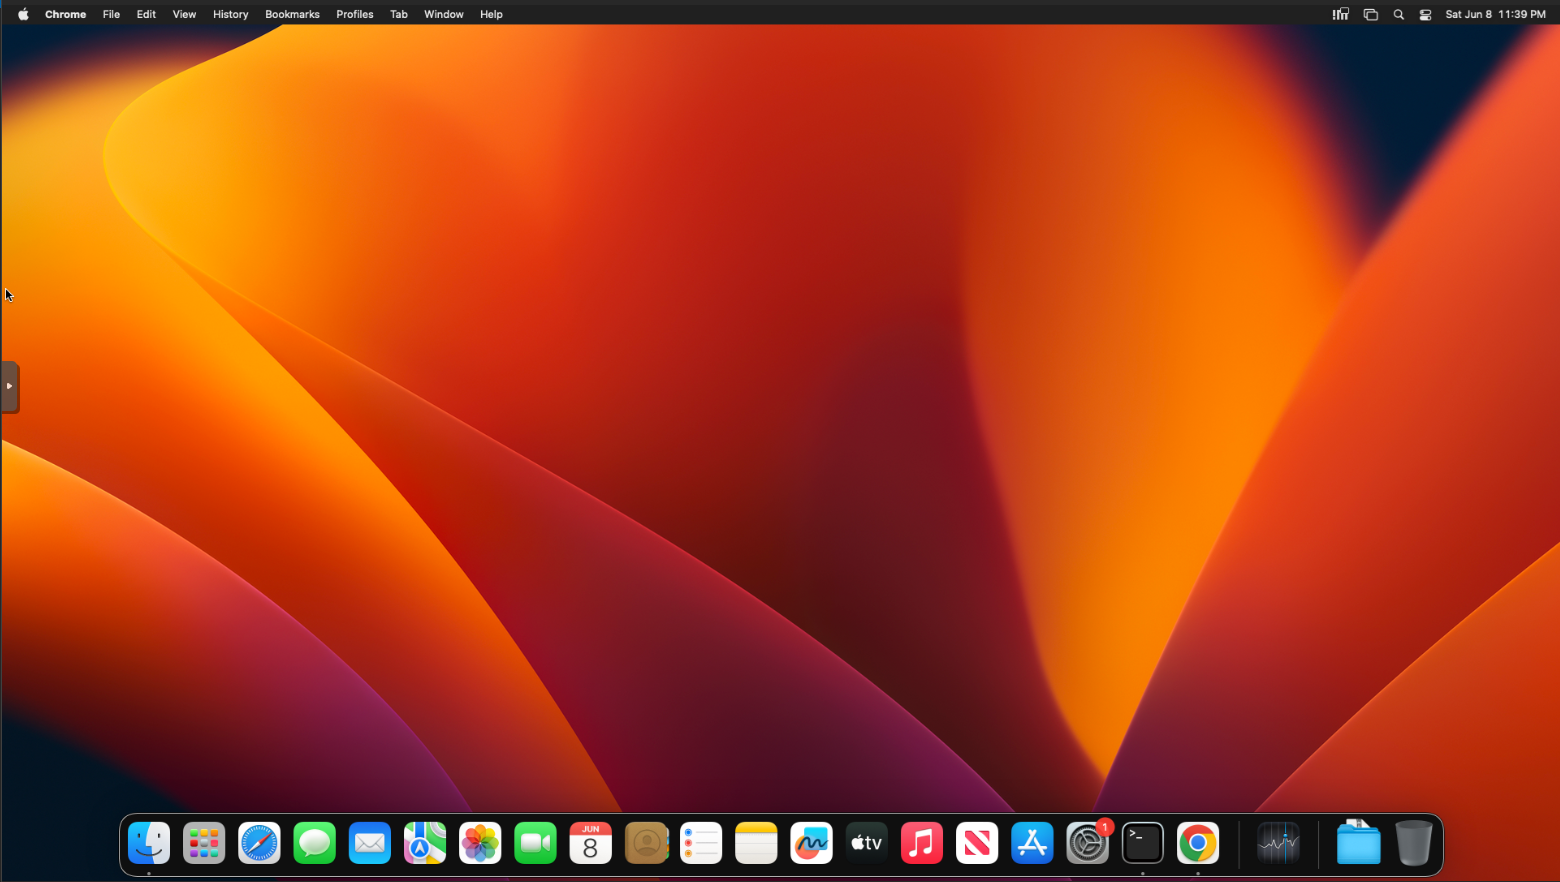Open the Tab menu
Screen dimensions: 1560x882
pos(399,14)
